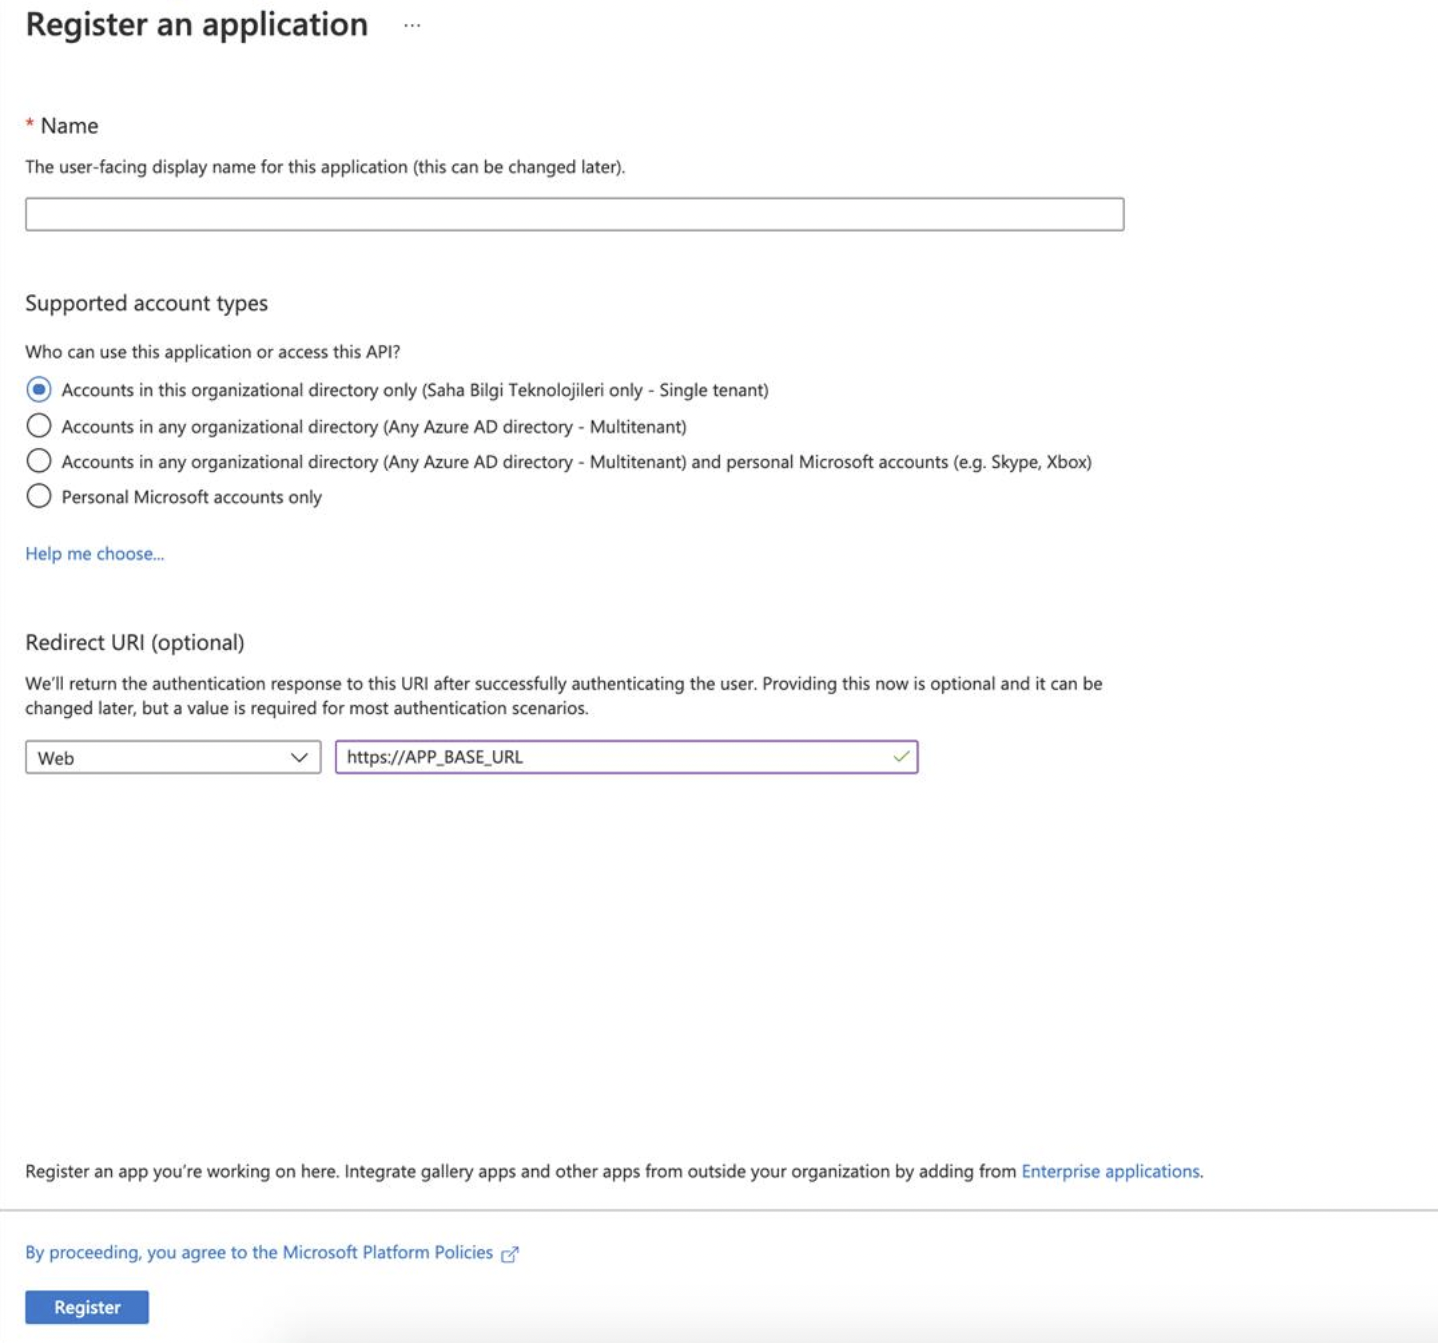Image resolution: width=1438 pixels, height=1343 pixels.
Task: Open the Enterprise applications link
Action: pos(1111,1171)
